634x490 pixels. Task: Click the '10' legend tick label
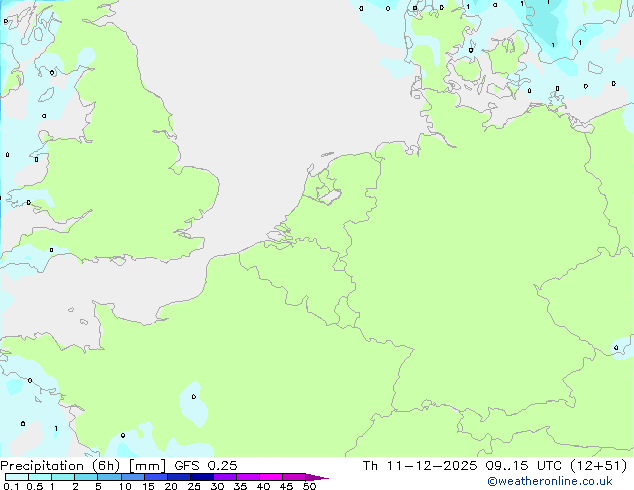coord(125,486)
